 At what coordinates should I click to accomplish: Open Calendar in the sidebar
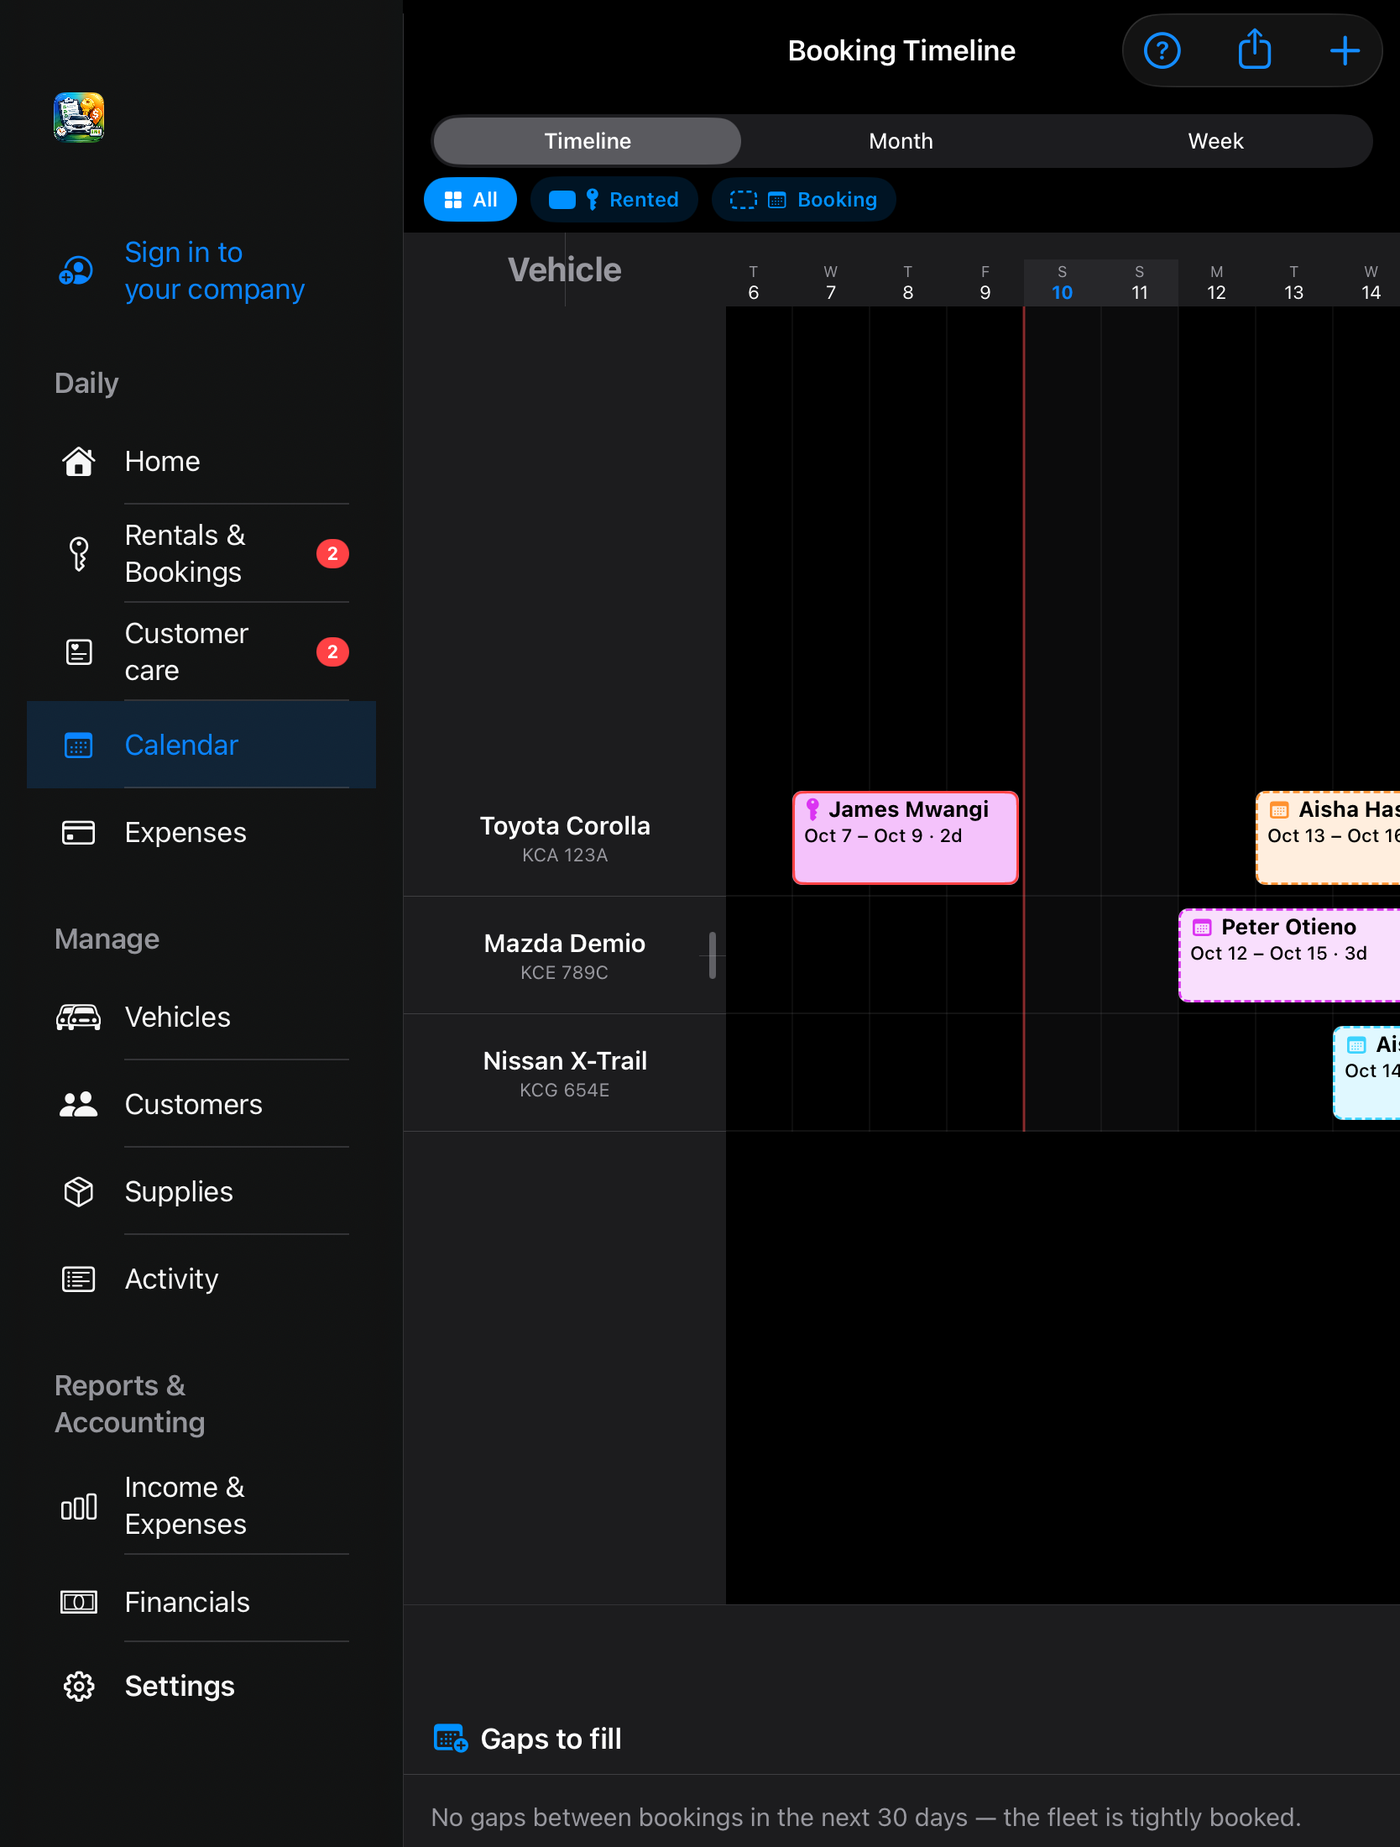(201, 745)
